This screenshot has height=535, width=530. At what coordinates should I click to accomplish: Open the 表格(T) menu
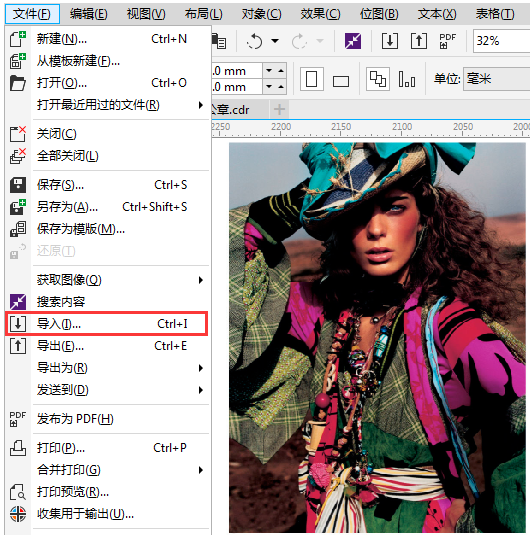[495, 14]
